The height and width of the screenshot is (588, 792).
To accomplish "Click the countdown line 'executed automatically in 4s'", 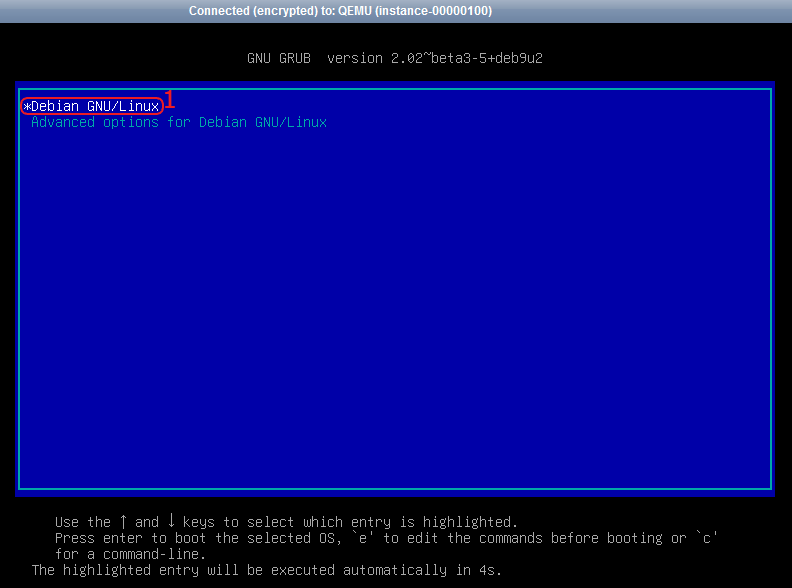I will 266,570.
